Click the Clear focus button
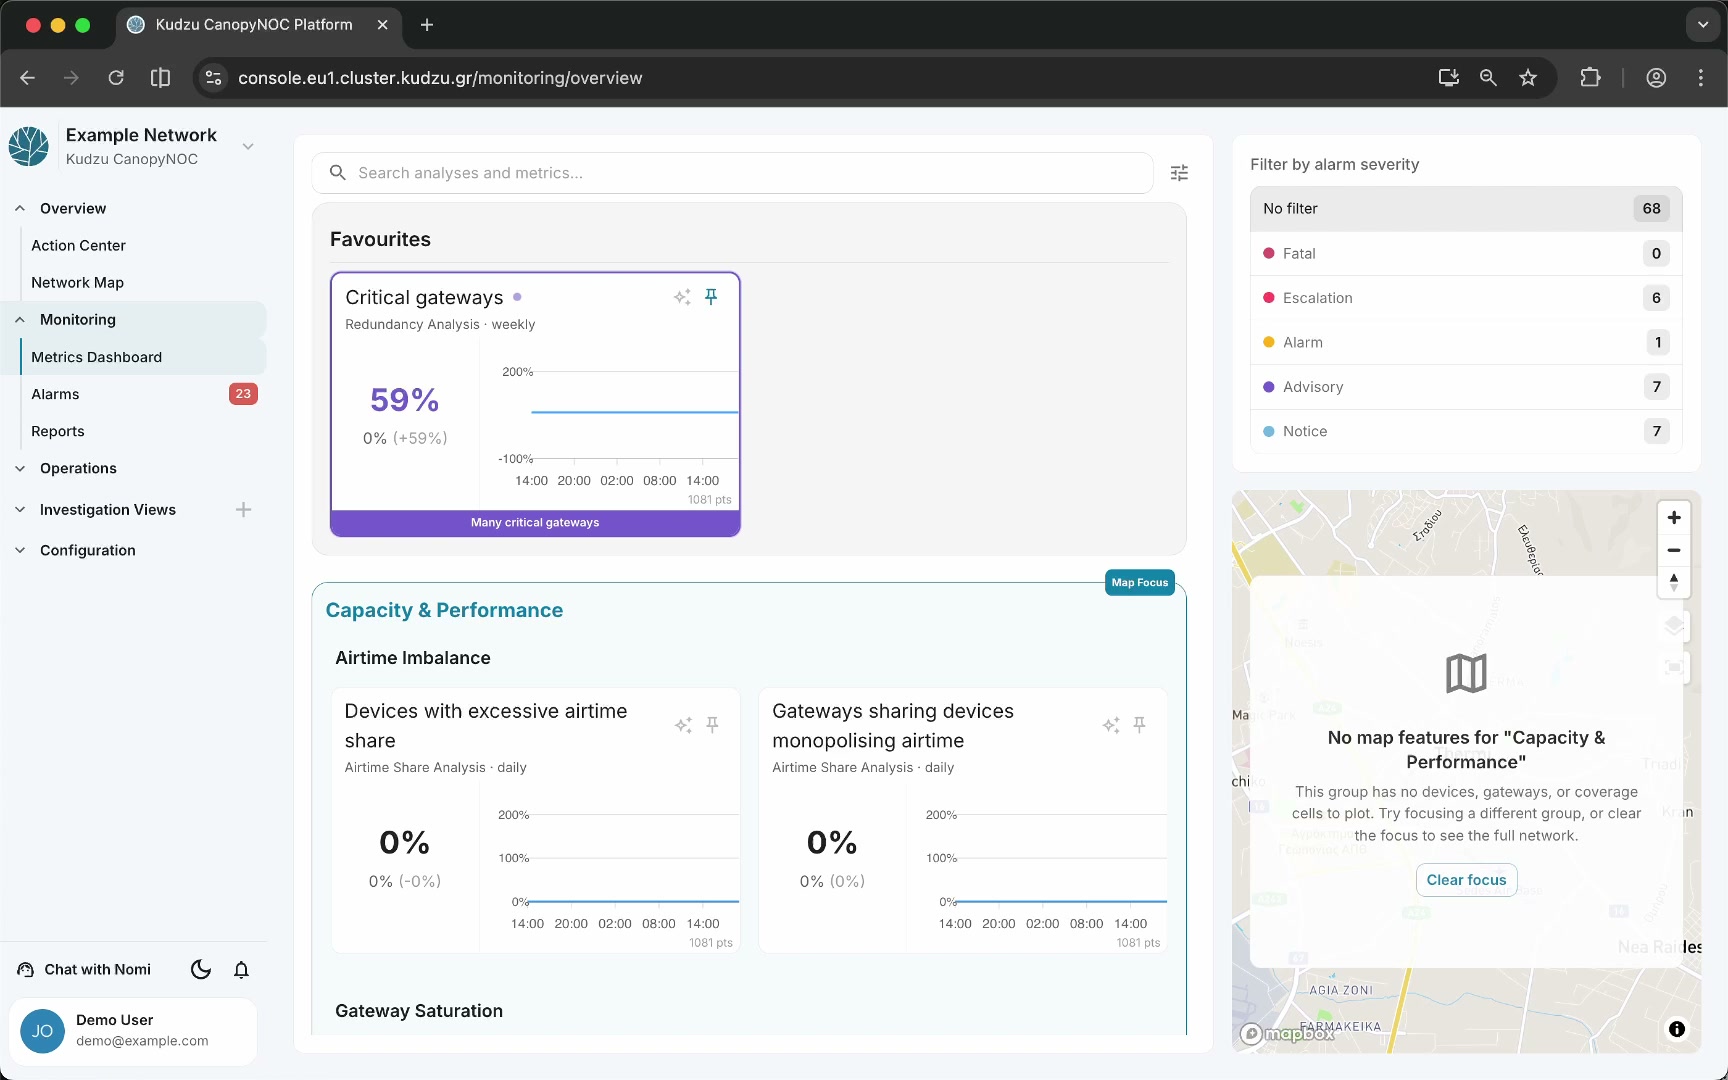 click(1466, 880)
